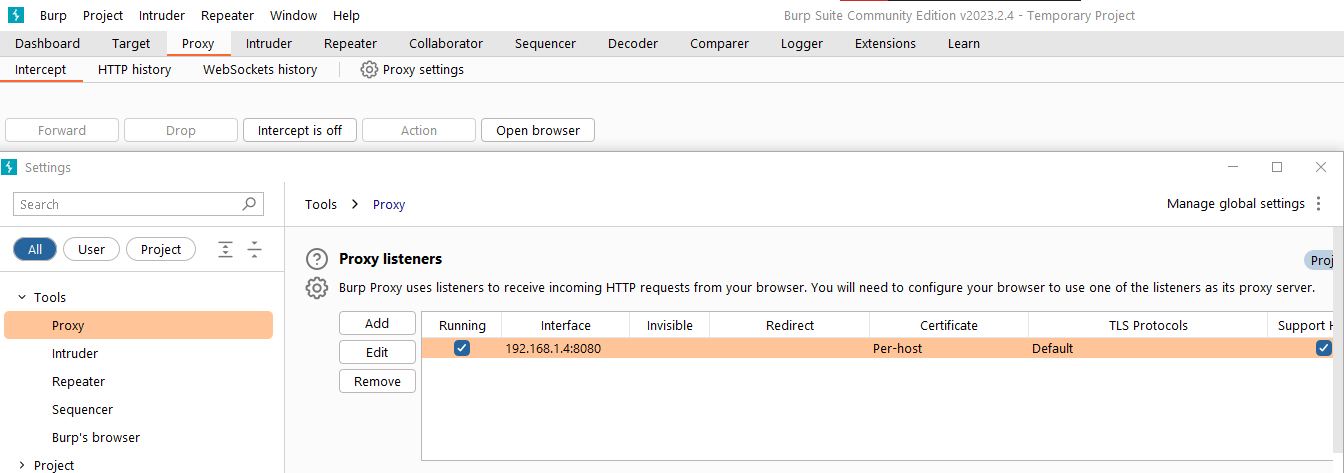The width and height of the screenshot is (1344, 473).
Task: Click the Settings search input field
Action: (x=128, y=204)
